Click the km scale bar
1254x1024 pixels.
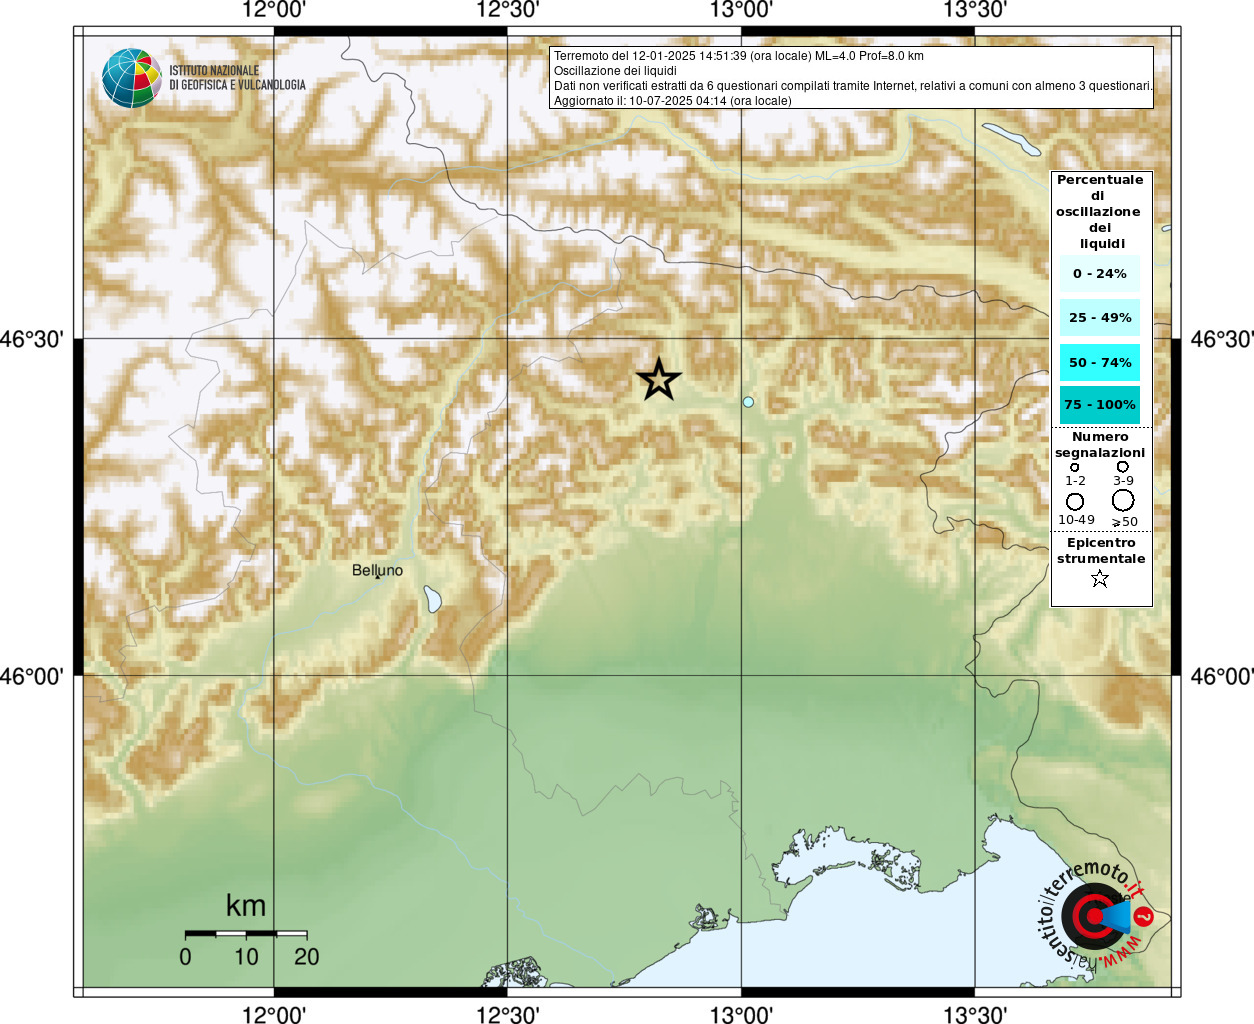[246, 933]
